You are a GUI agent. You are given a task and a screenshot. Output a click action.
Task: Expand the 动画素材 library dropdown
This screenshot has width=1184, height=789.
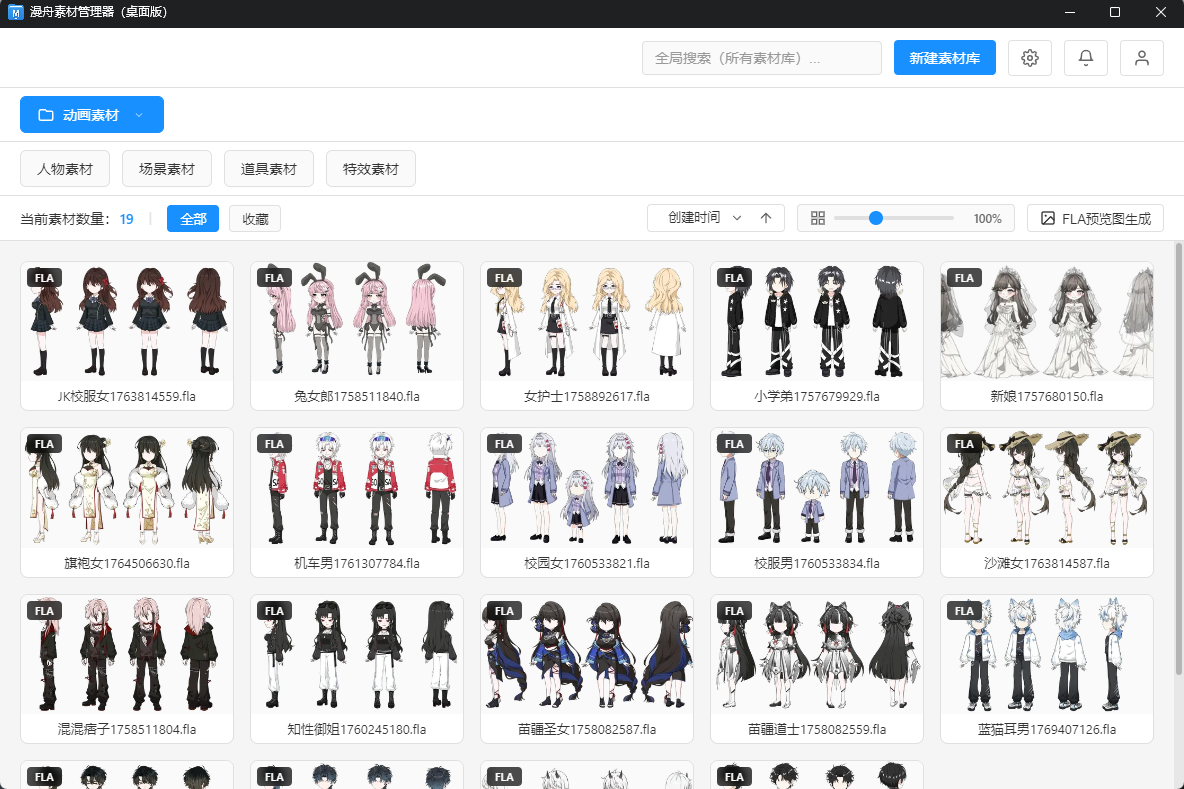(92, 115)
